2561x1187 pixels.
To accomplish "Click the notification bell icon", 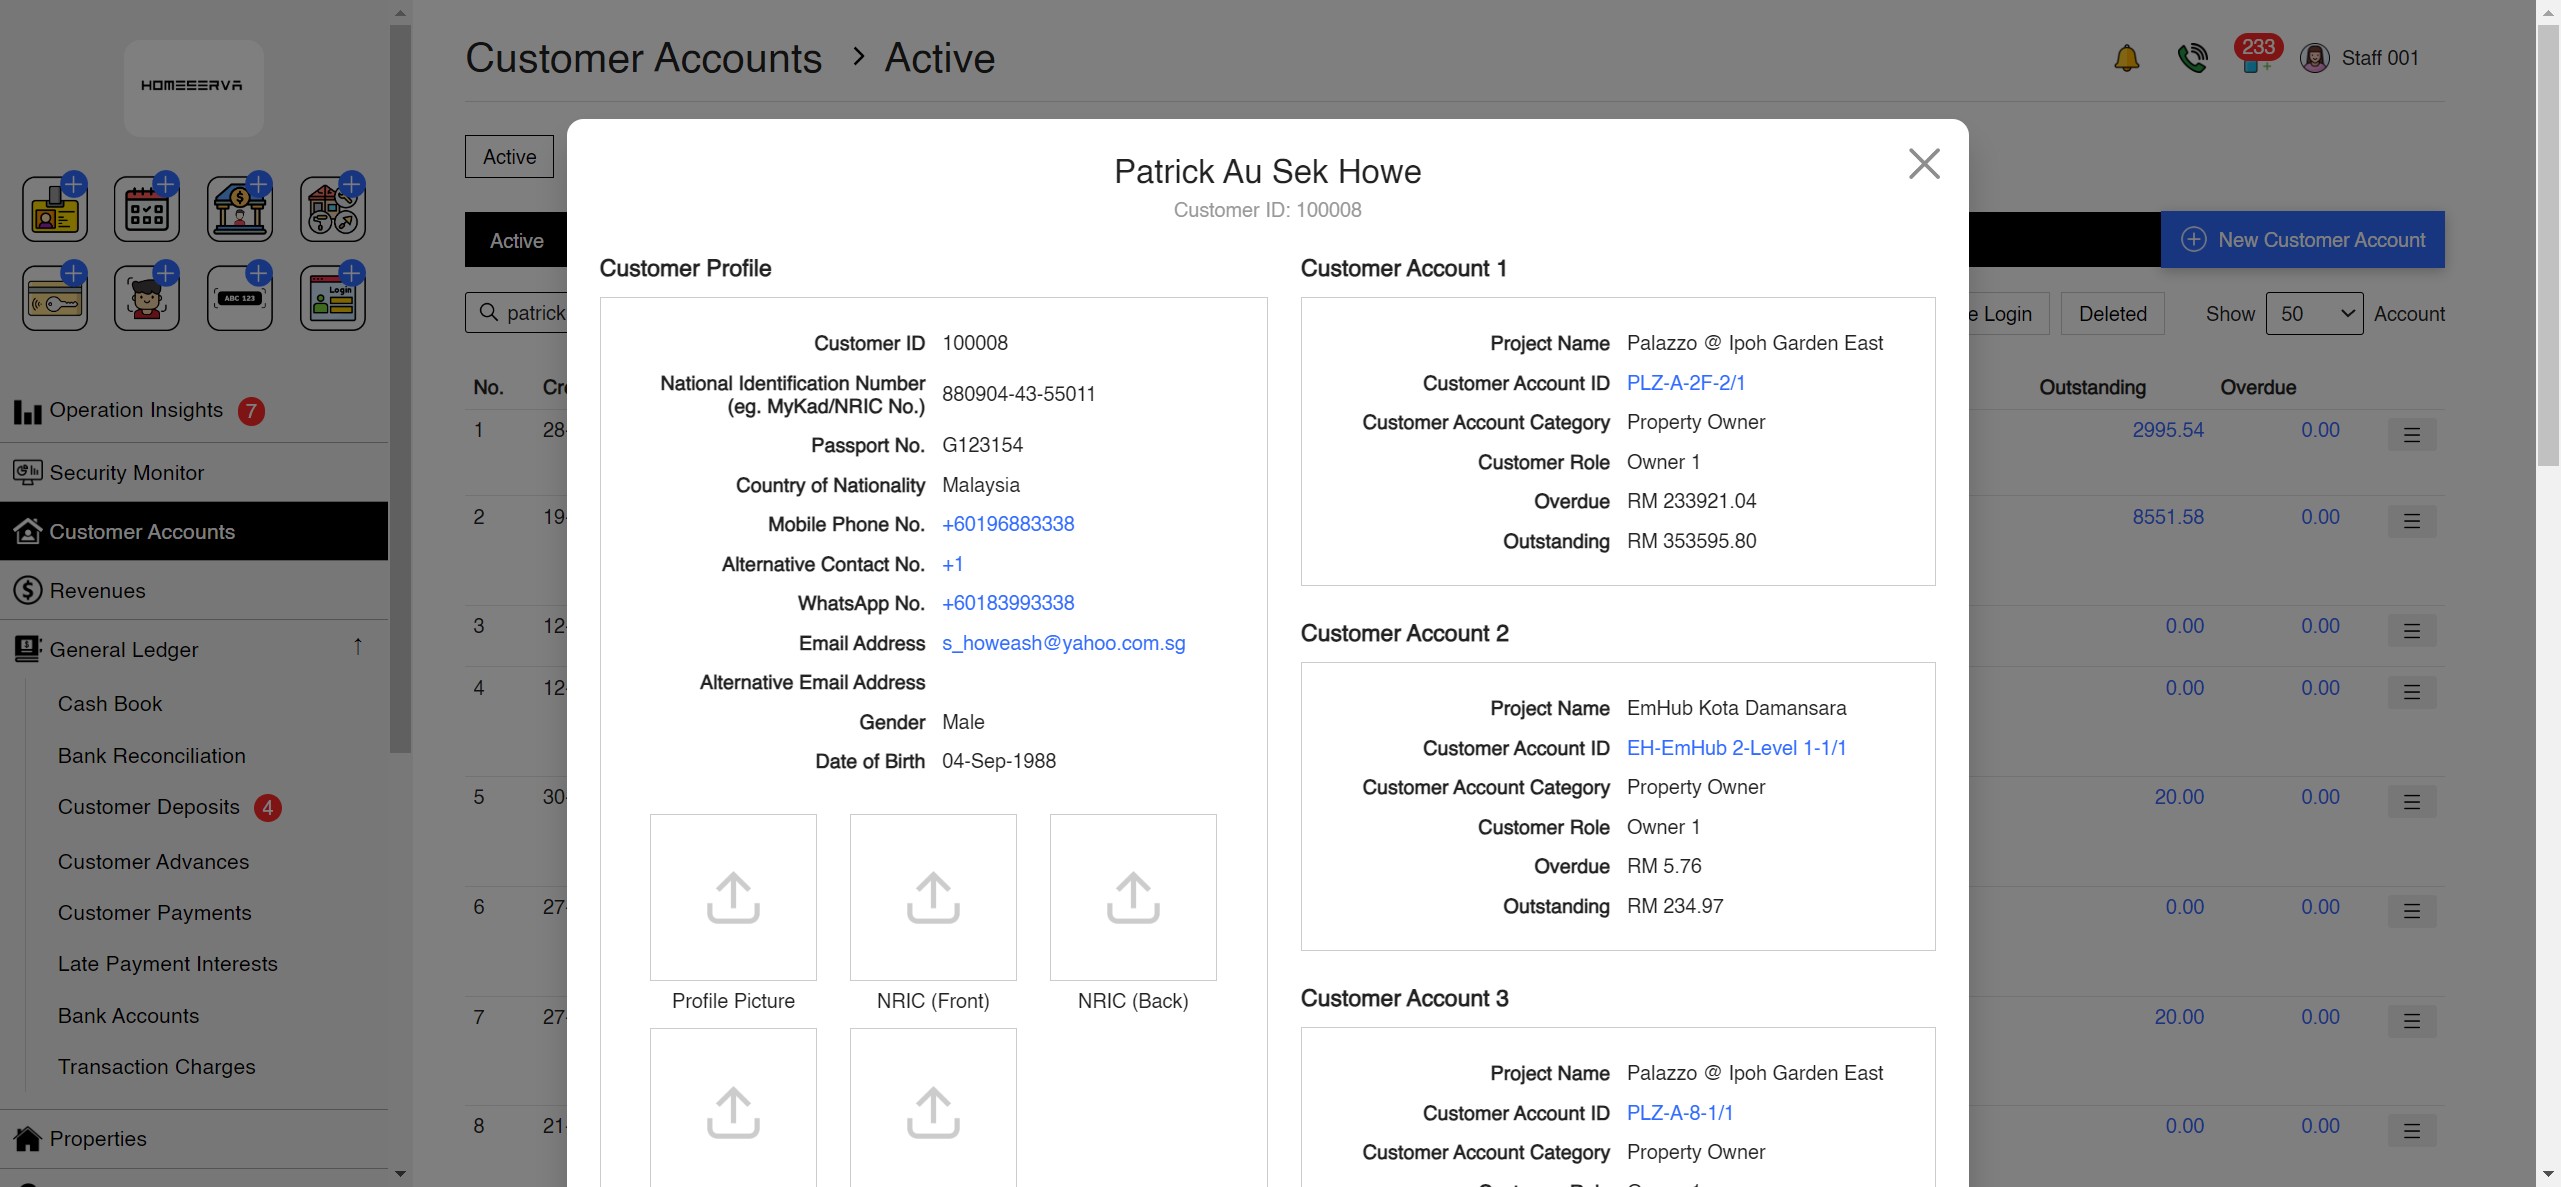I will [x=2126, y=57].
